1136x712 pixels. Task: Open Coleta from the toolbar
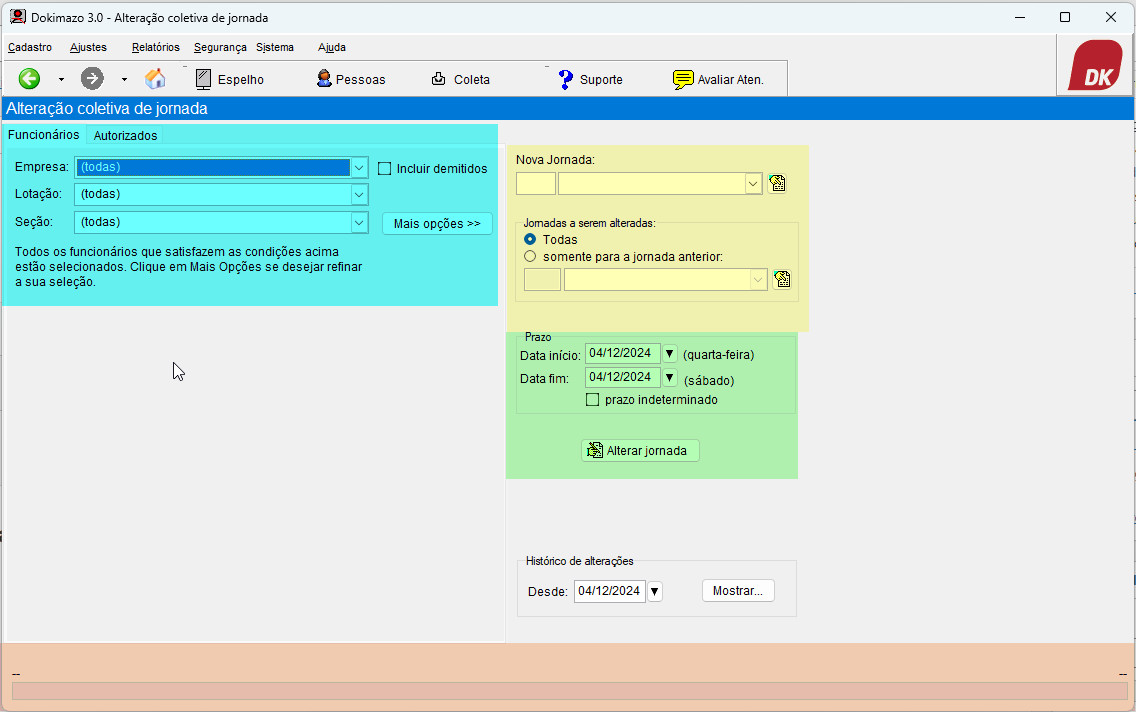pos(460,79)
